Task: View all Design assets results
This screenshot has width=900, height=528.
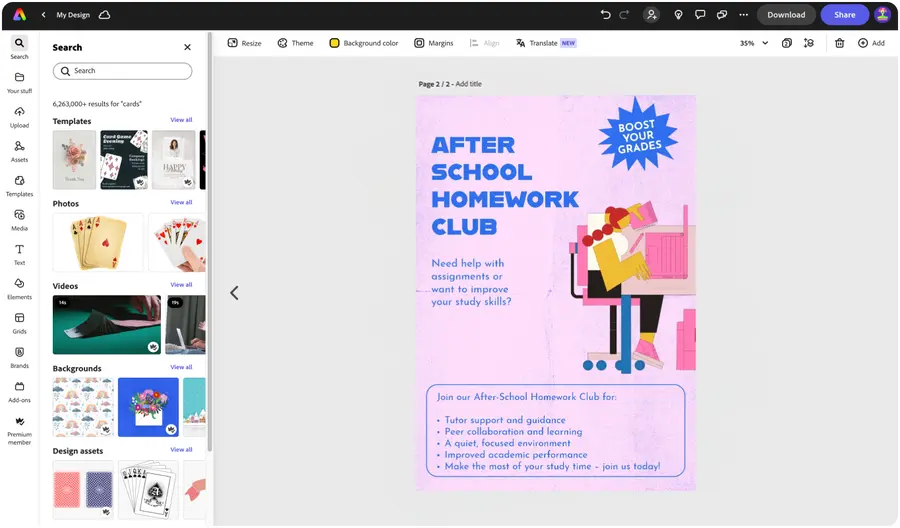Action: [x=181, y=450]
